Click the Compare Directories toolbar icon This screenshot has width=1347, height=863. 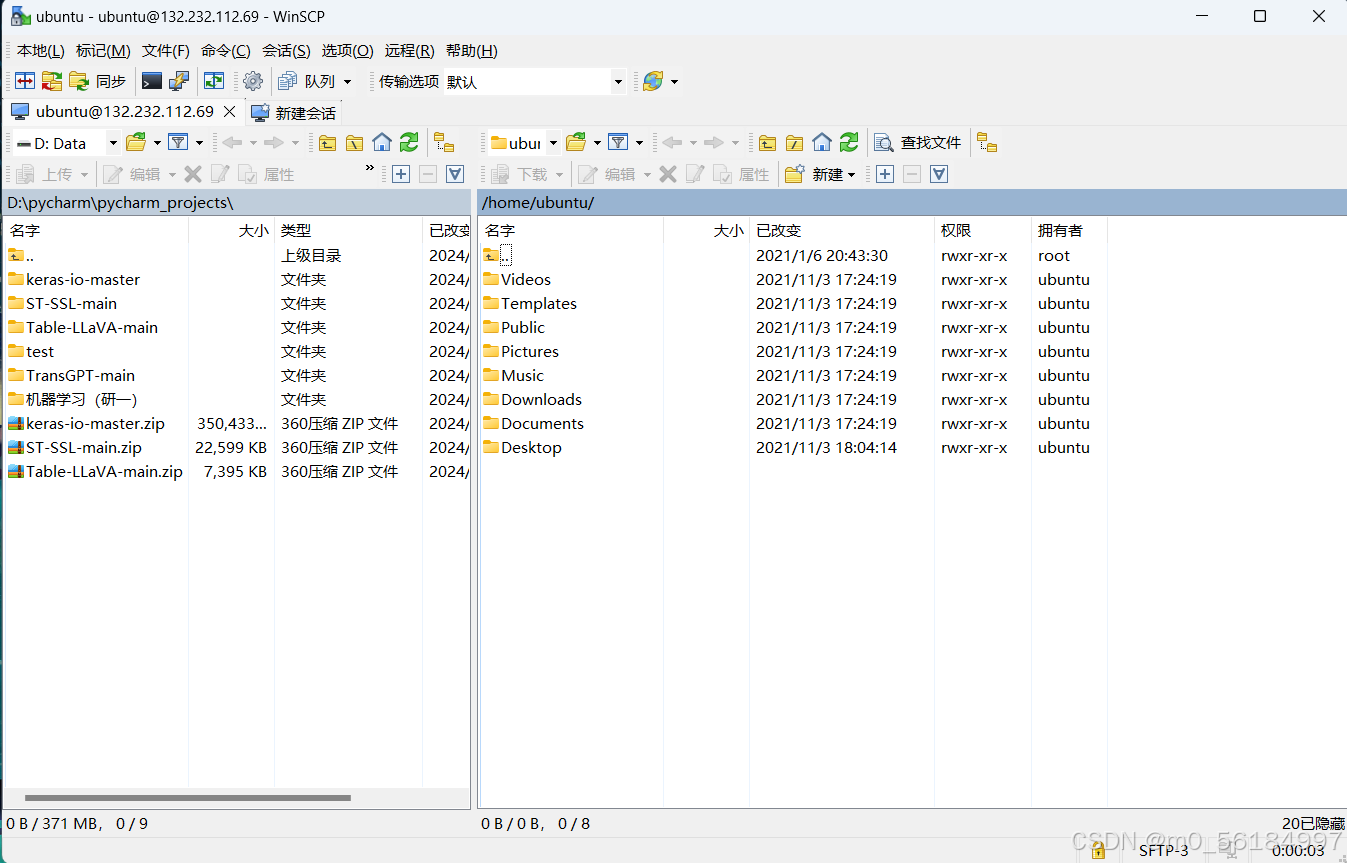pos(25,81)
